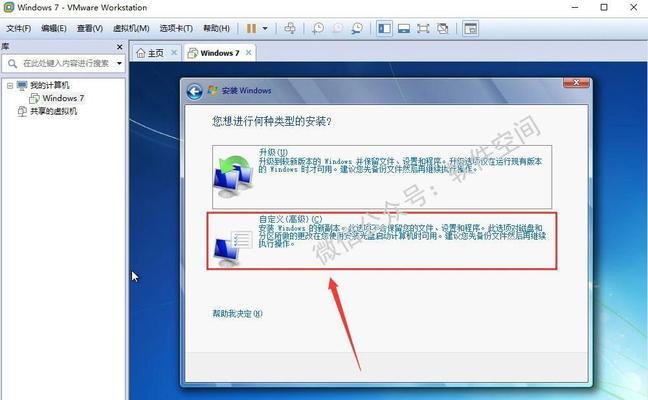Image resolution: width=648 pixels, height=400 pixels.
Task: Click the custom install computer icon
Action: point(232,249)
